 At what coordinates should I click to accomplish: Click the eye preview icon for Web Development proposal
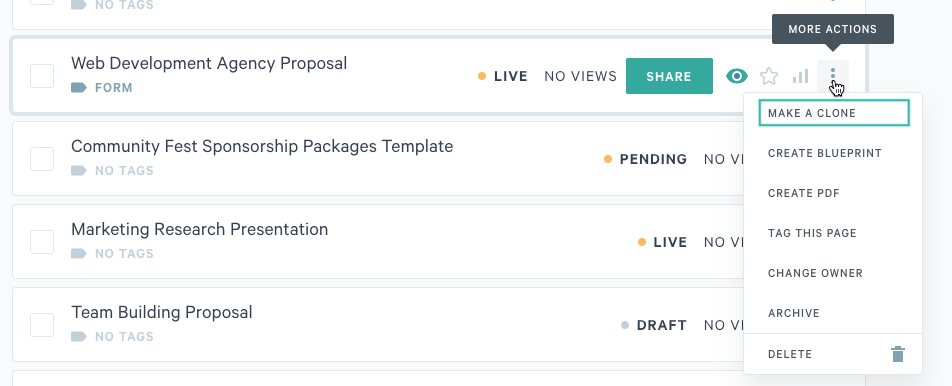737,76
